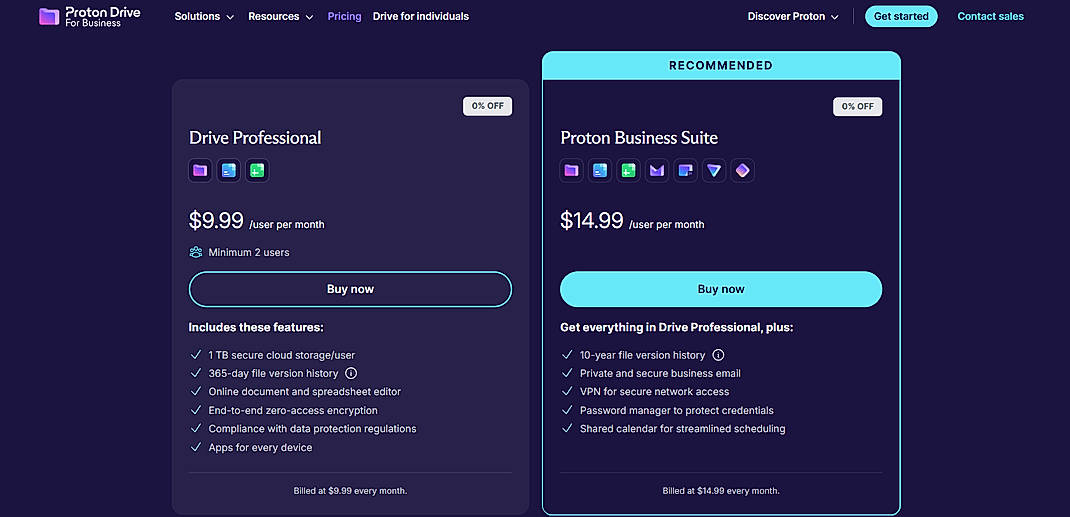Click the Get started button
Screen dimensions: 1070x517
pos(901,16)
